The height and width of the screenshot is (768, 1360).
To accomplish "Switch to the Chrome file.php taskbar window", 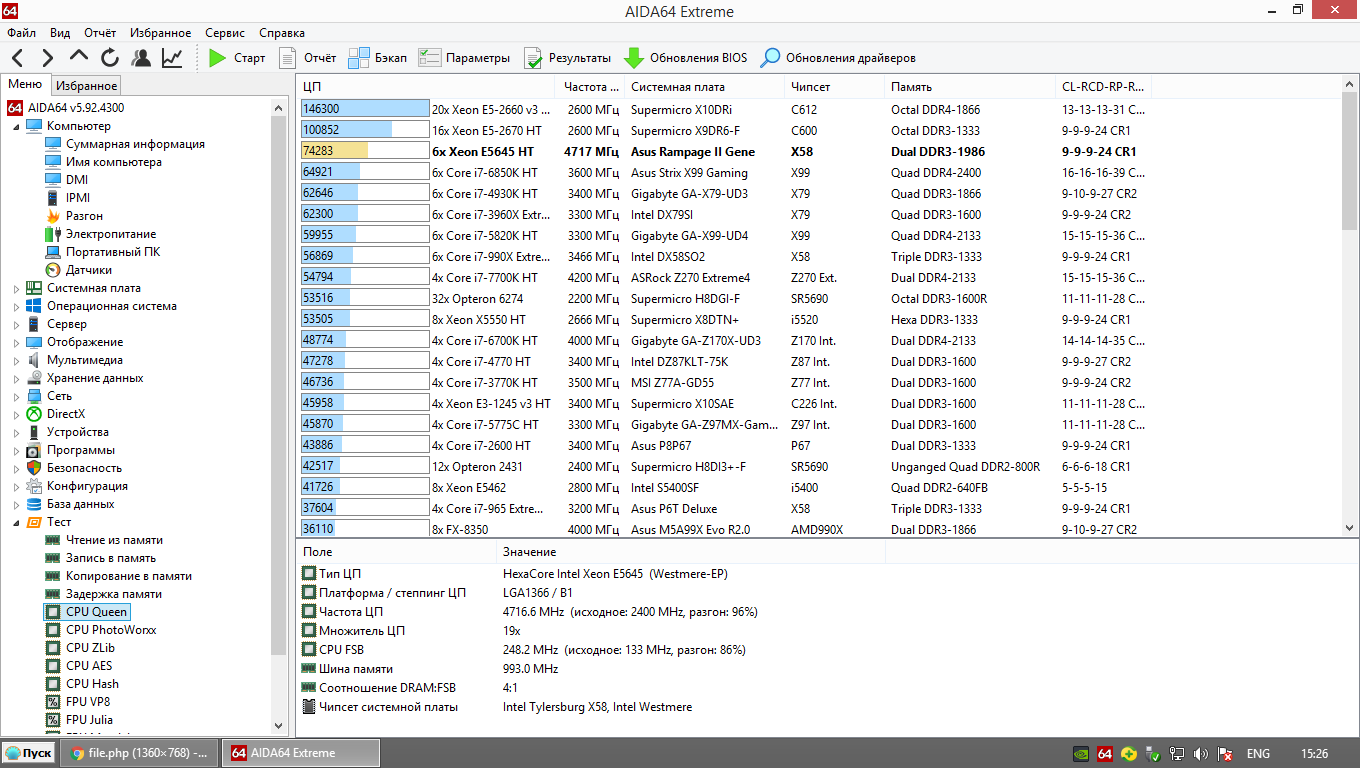I will pos(140,753).
